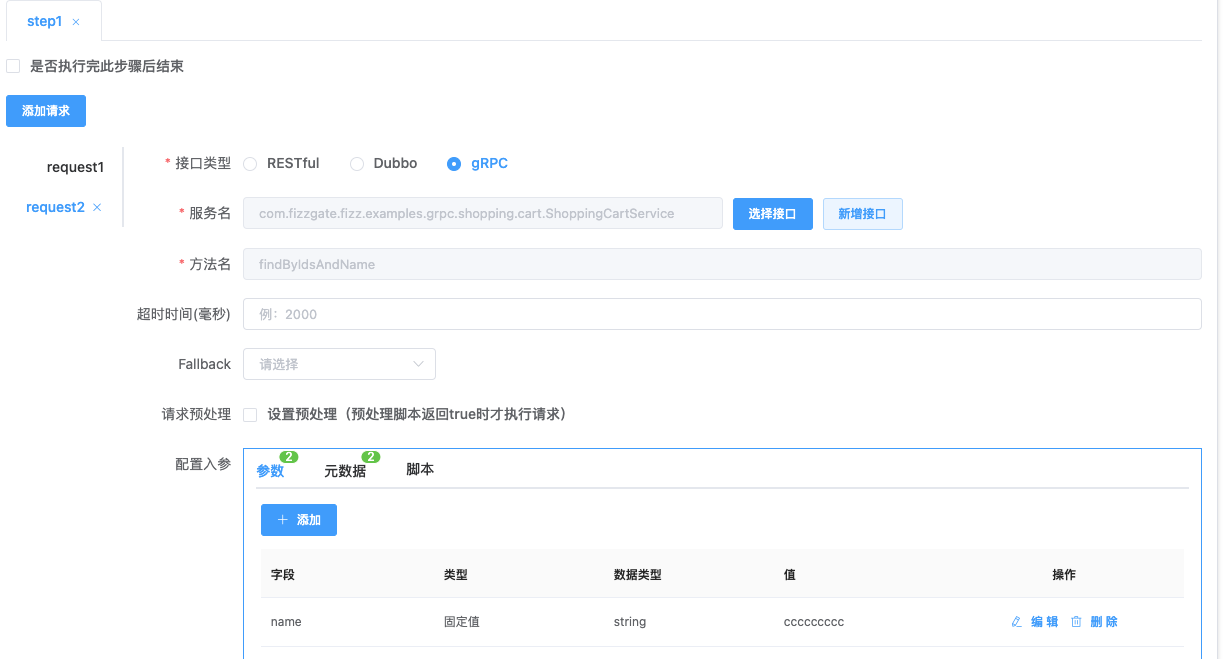This screenshot has width=1229, height=659.
Task: Remove request2 using its x icon
Action: pos(97,207)
